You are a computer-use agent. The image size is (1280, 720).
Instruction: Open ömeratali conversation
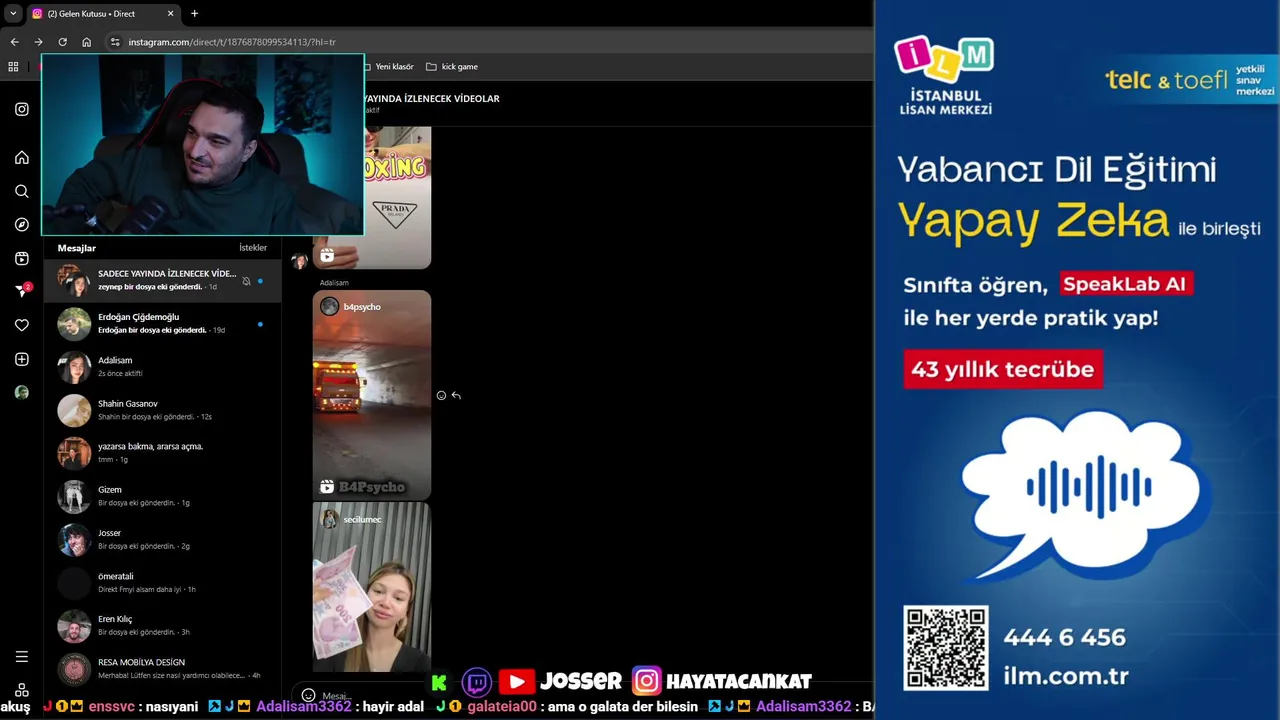tap(162, 583)
